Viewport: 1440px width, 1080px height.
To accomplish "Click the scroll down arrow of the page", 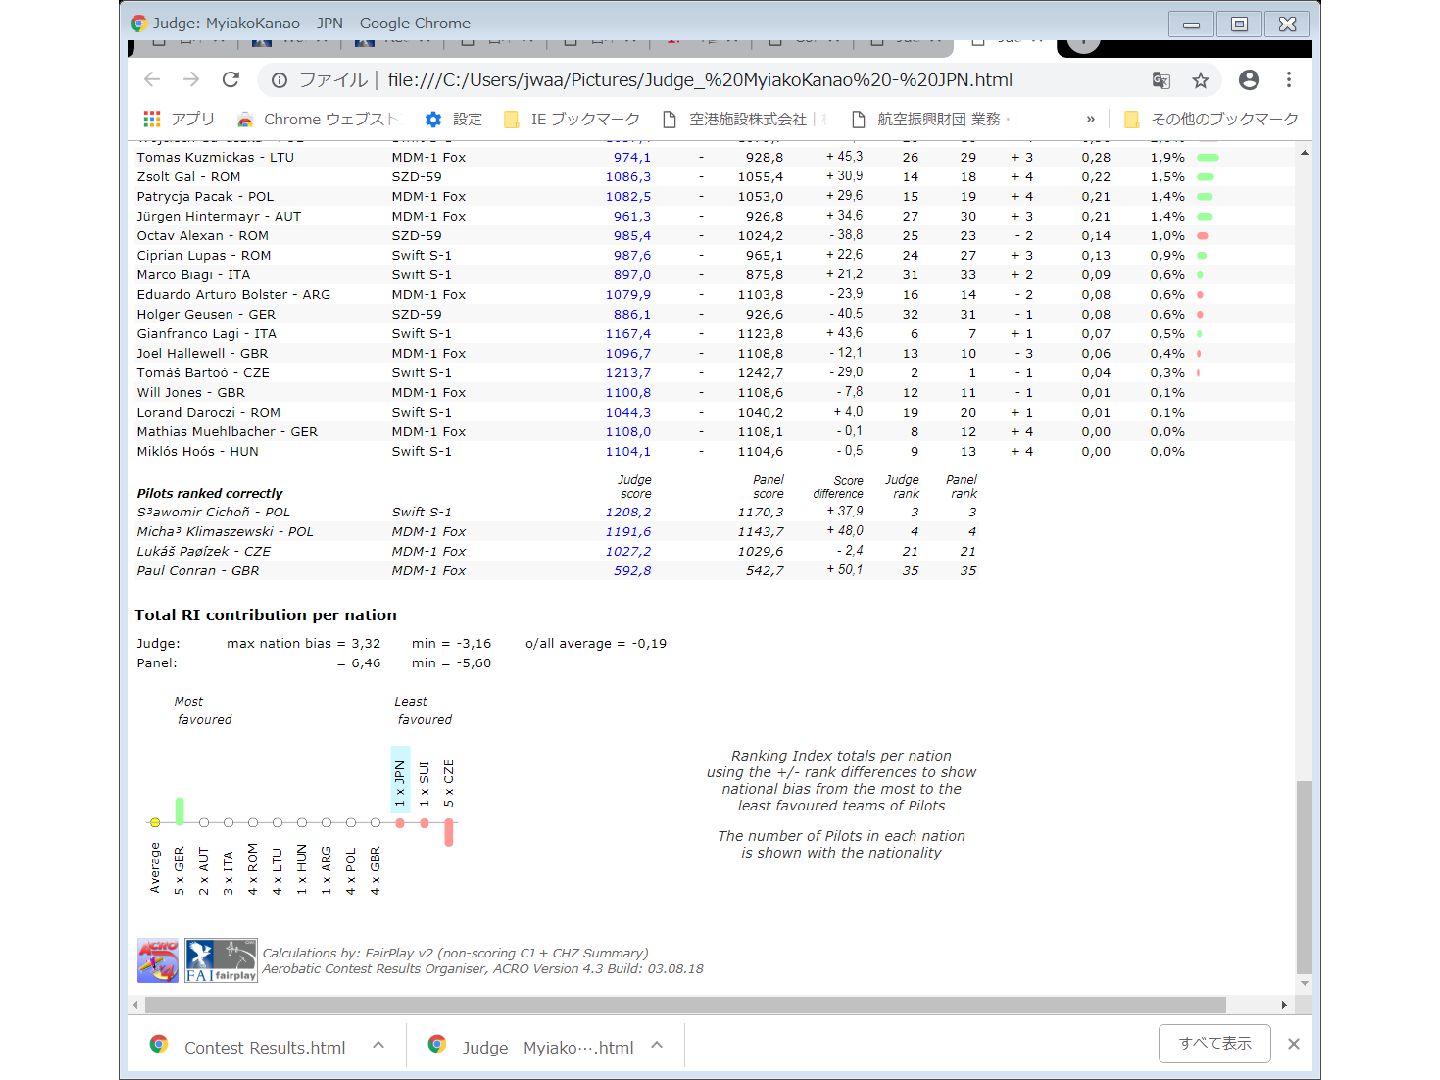I will pyautogui.click(x=1304, y=984).
